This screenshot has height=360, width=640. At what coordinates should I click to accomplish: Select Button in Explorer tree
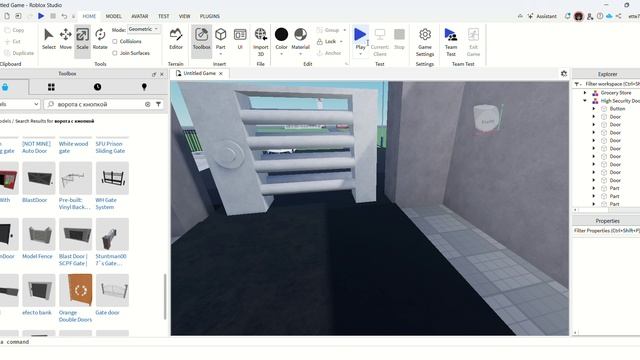(x=617, y=109)
